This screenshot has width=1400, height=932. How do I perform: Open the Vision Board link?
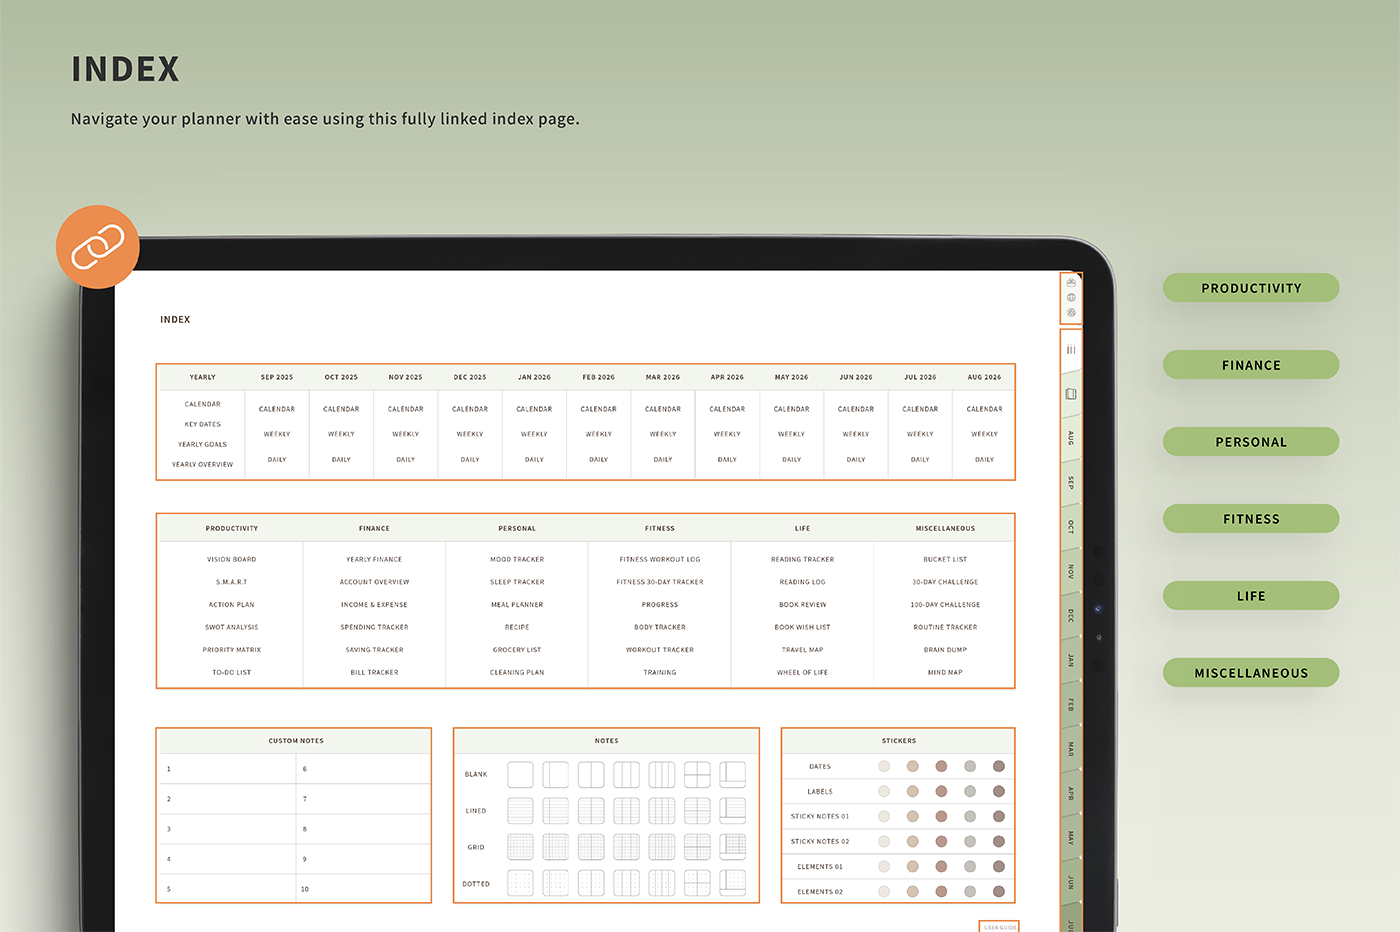(231, 559)
